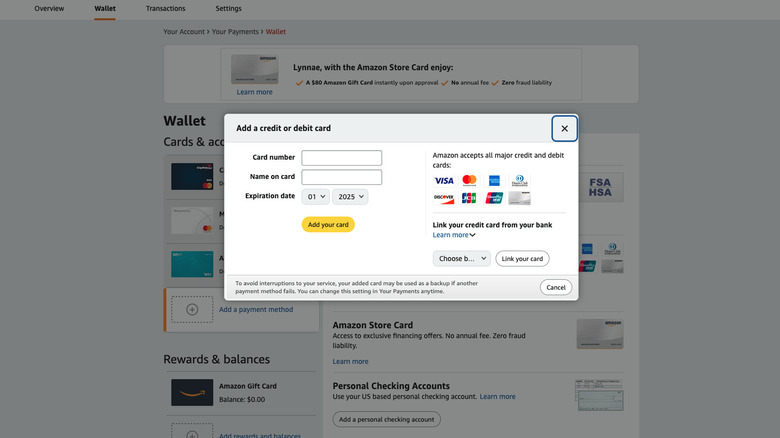Go to the Settings tab

point(228,8)
